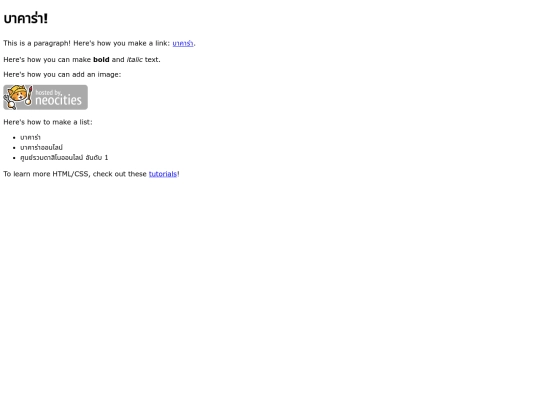Viewport: 540px width, 405px height.
Task: Click the paintbrush held by the cat mascot
Action: coord(29,96)
